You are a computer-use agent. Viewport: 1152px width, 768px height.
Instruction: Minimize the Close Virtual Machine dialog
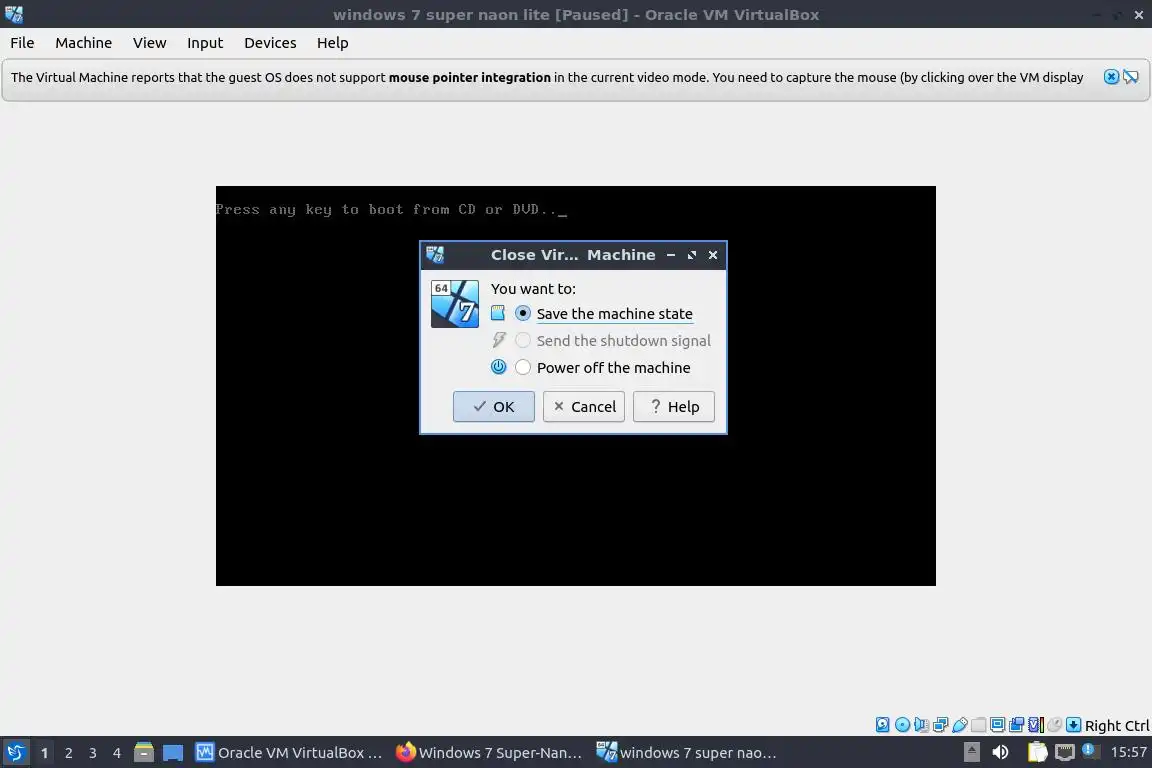[x=671, y=255]
